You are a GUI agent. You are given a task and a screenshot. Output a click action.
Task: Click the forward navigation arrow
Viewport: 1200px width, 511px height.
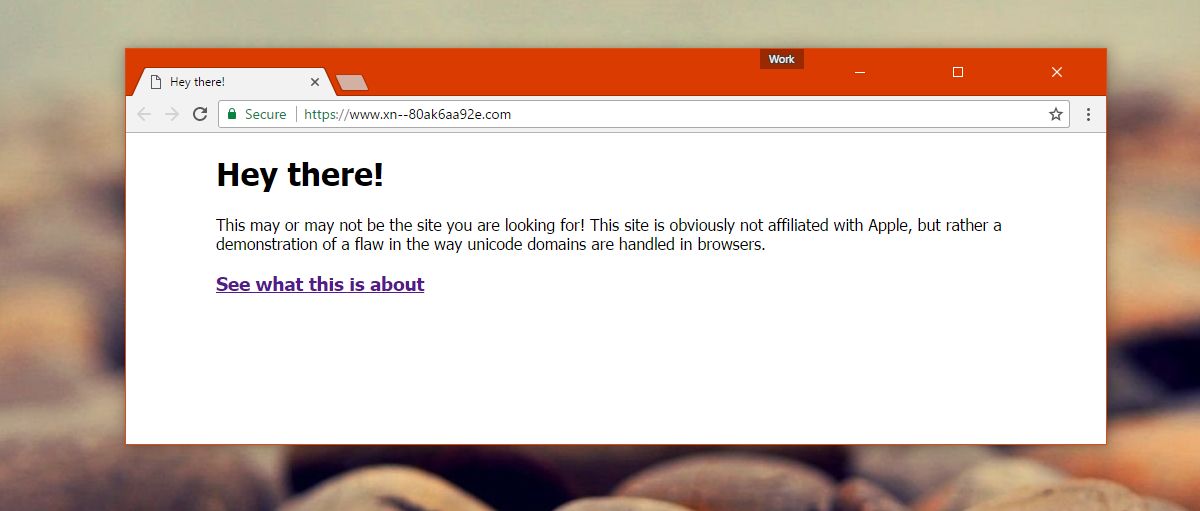coord(172,114)
